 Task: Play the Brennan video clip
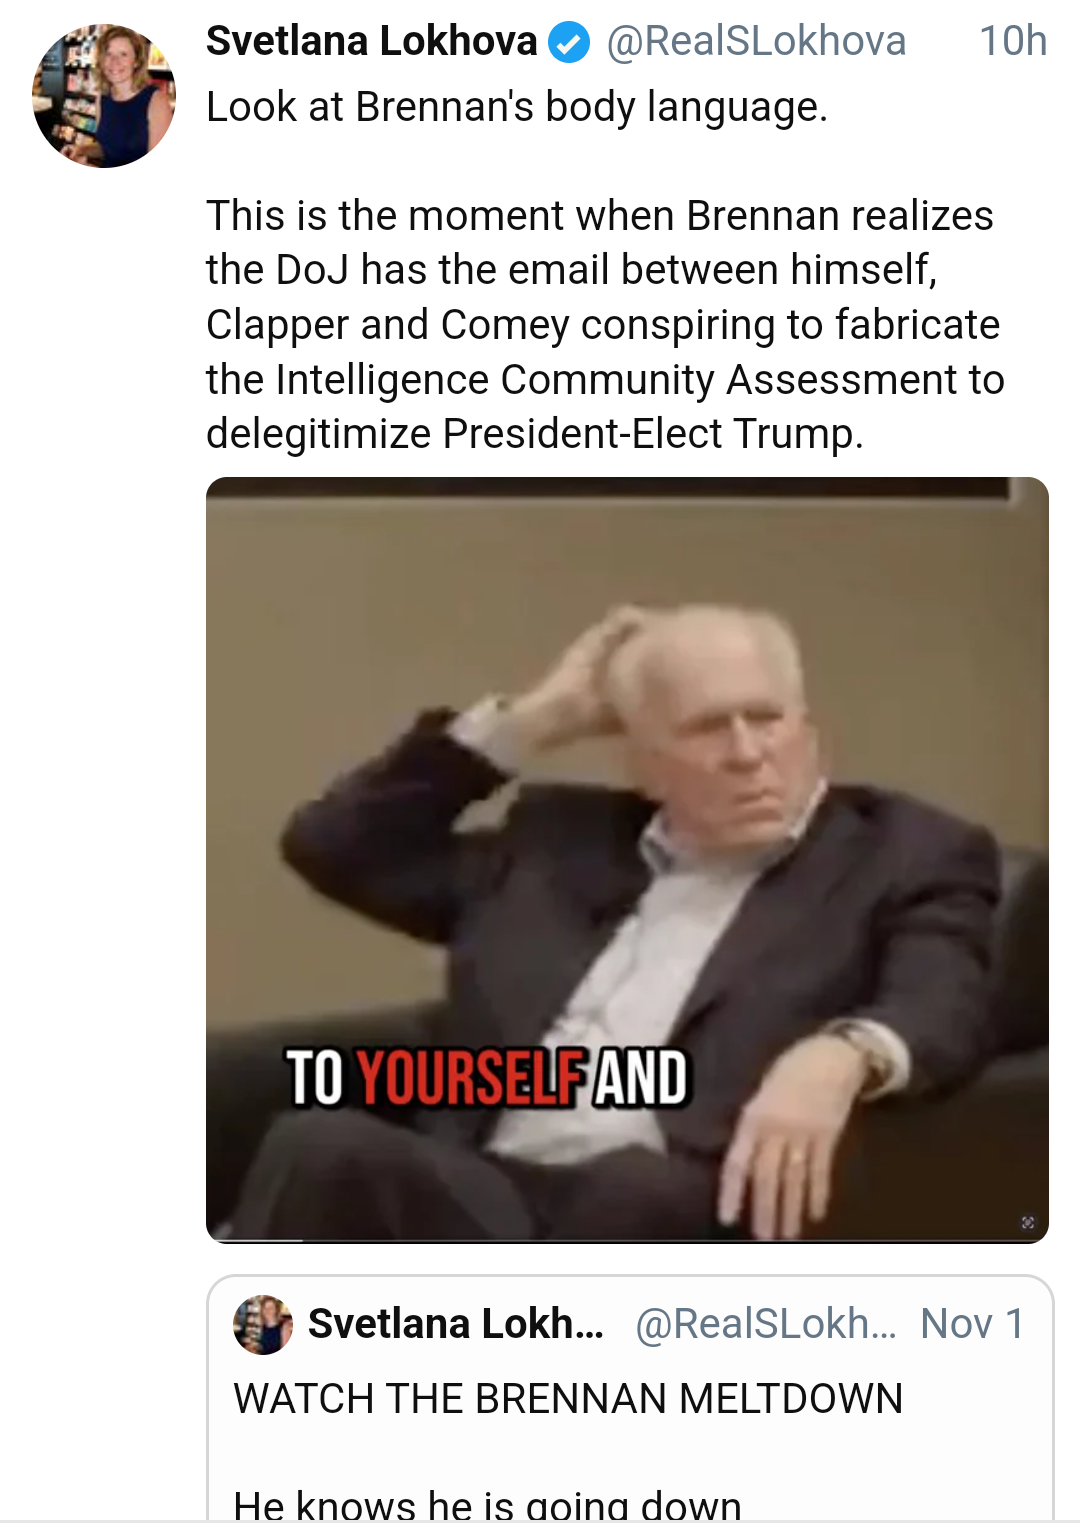(627, 860)
